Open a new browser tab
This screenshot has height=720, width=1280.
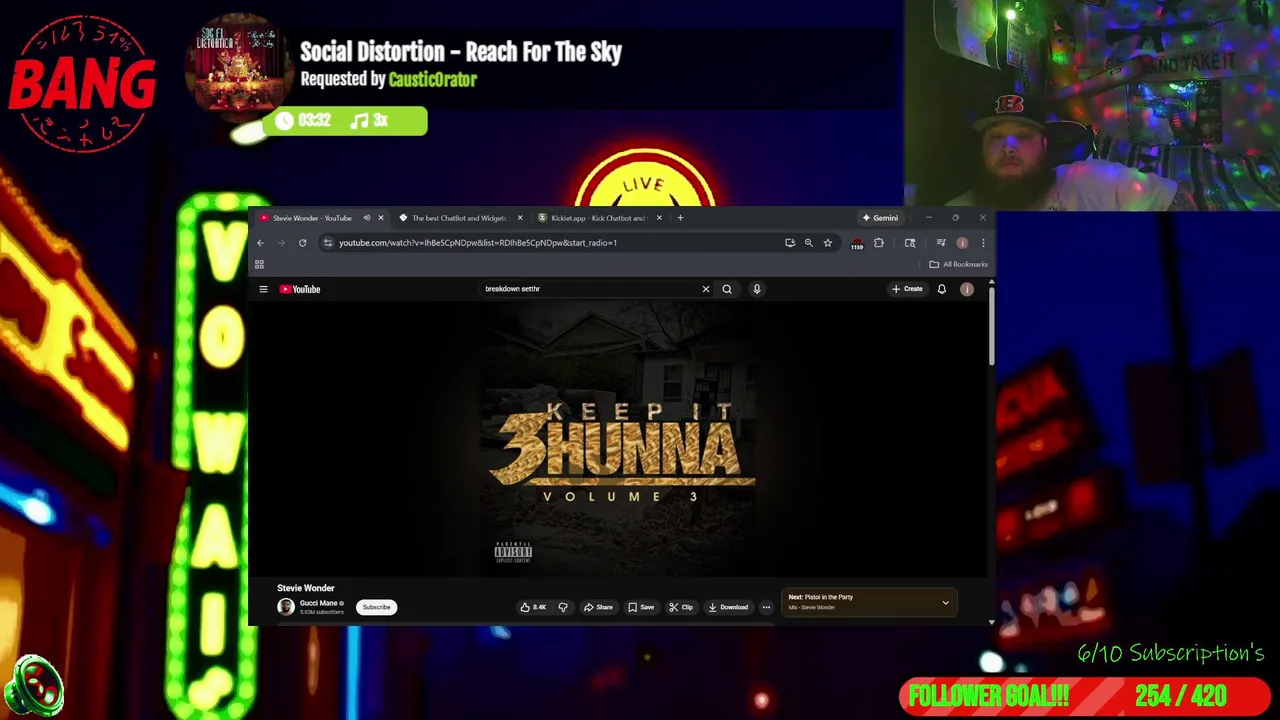[x=680, y=218]
